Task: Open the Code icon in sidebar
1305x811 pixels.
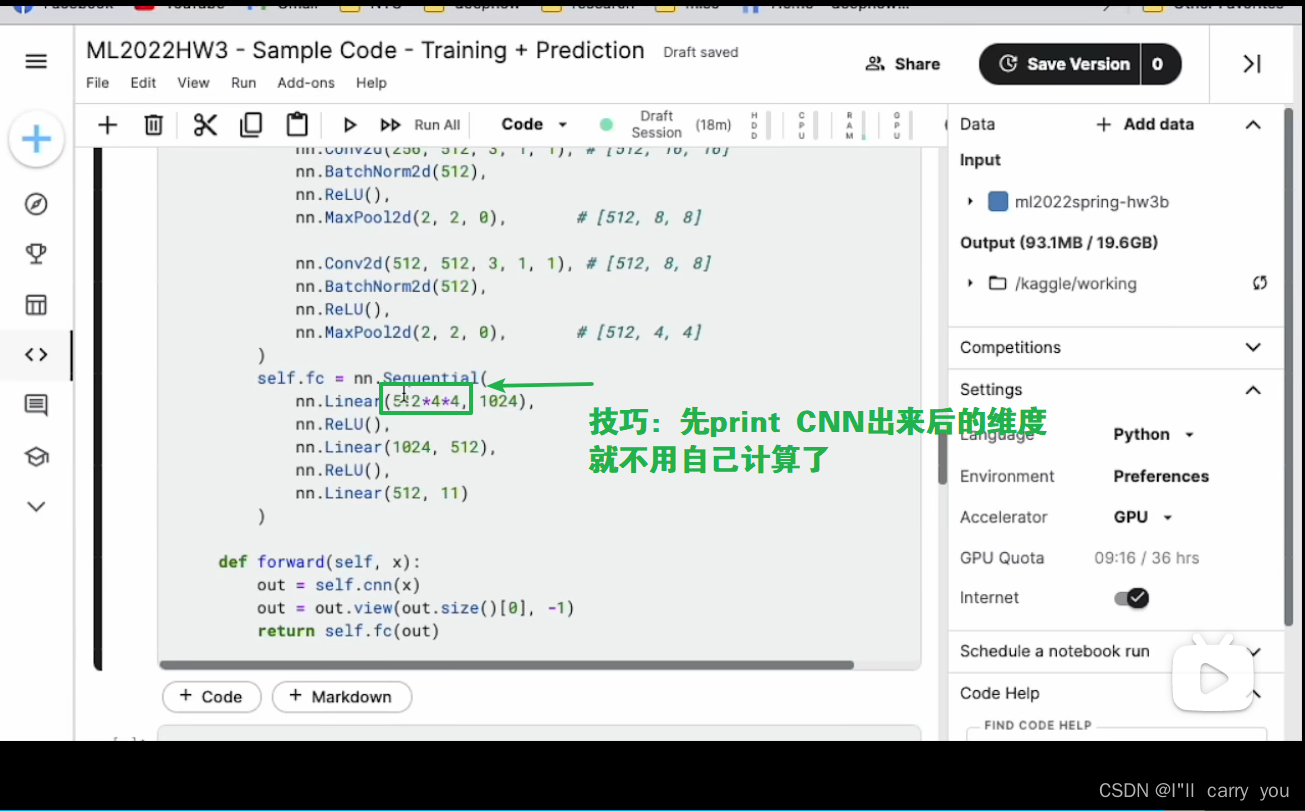Action: pyautogui.click(x=36, y=354)
